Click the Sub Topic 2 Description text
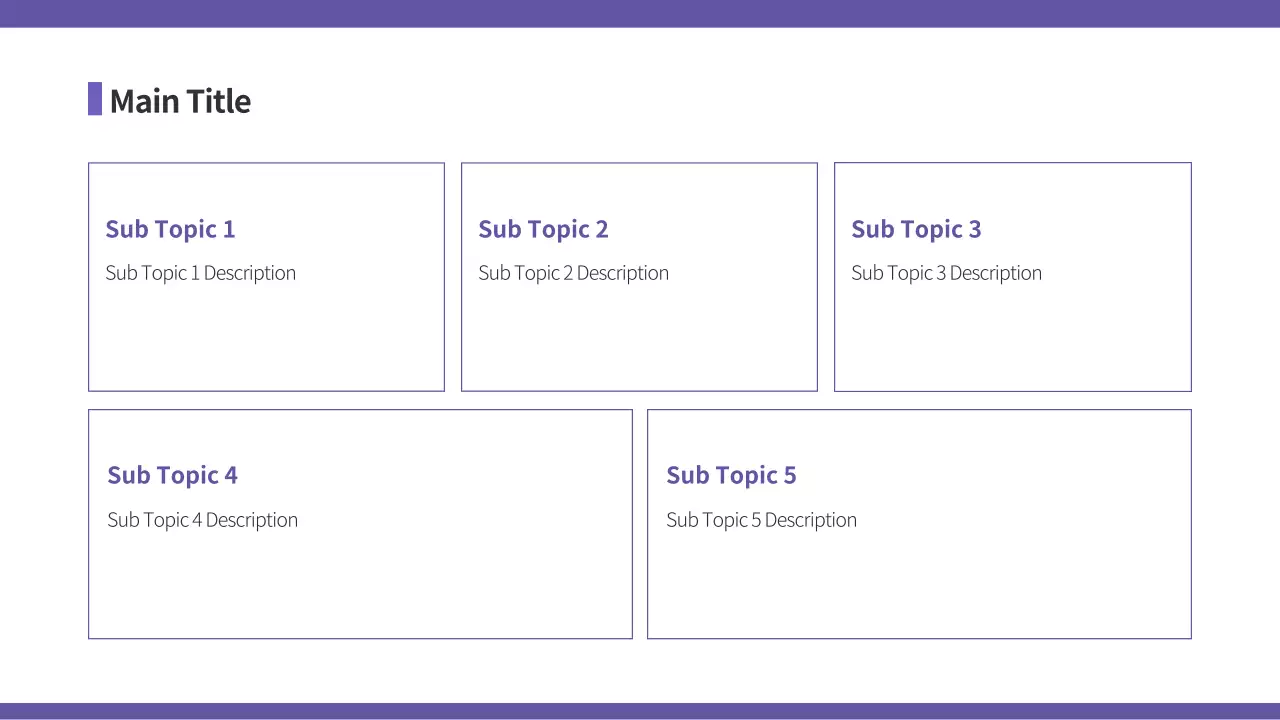Screen dimensions: 1280x720 [573, 273]
